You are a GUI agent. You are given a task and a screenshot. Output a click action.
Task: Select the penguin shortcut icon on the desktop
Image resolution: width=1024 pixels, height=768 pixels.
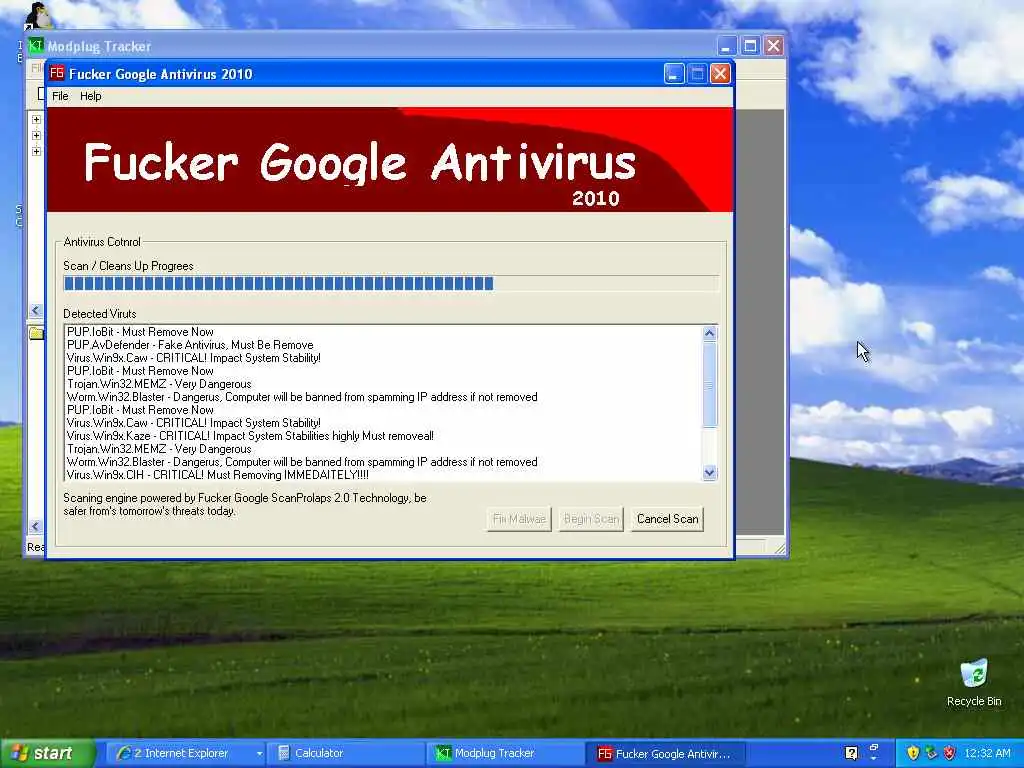[37, 16]
